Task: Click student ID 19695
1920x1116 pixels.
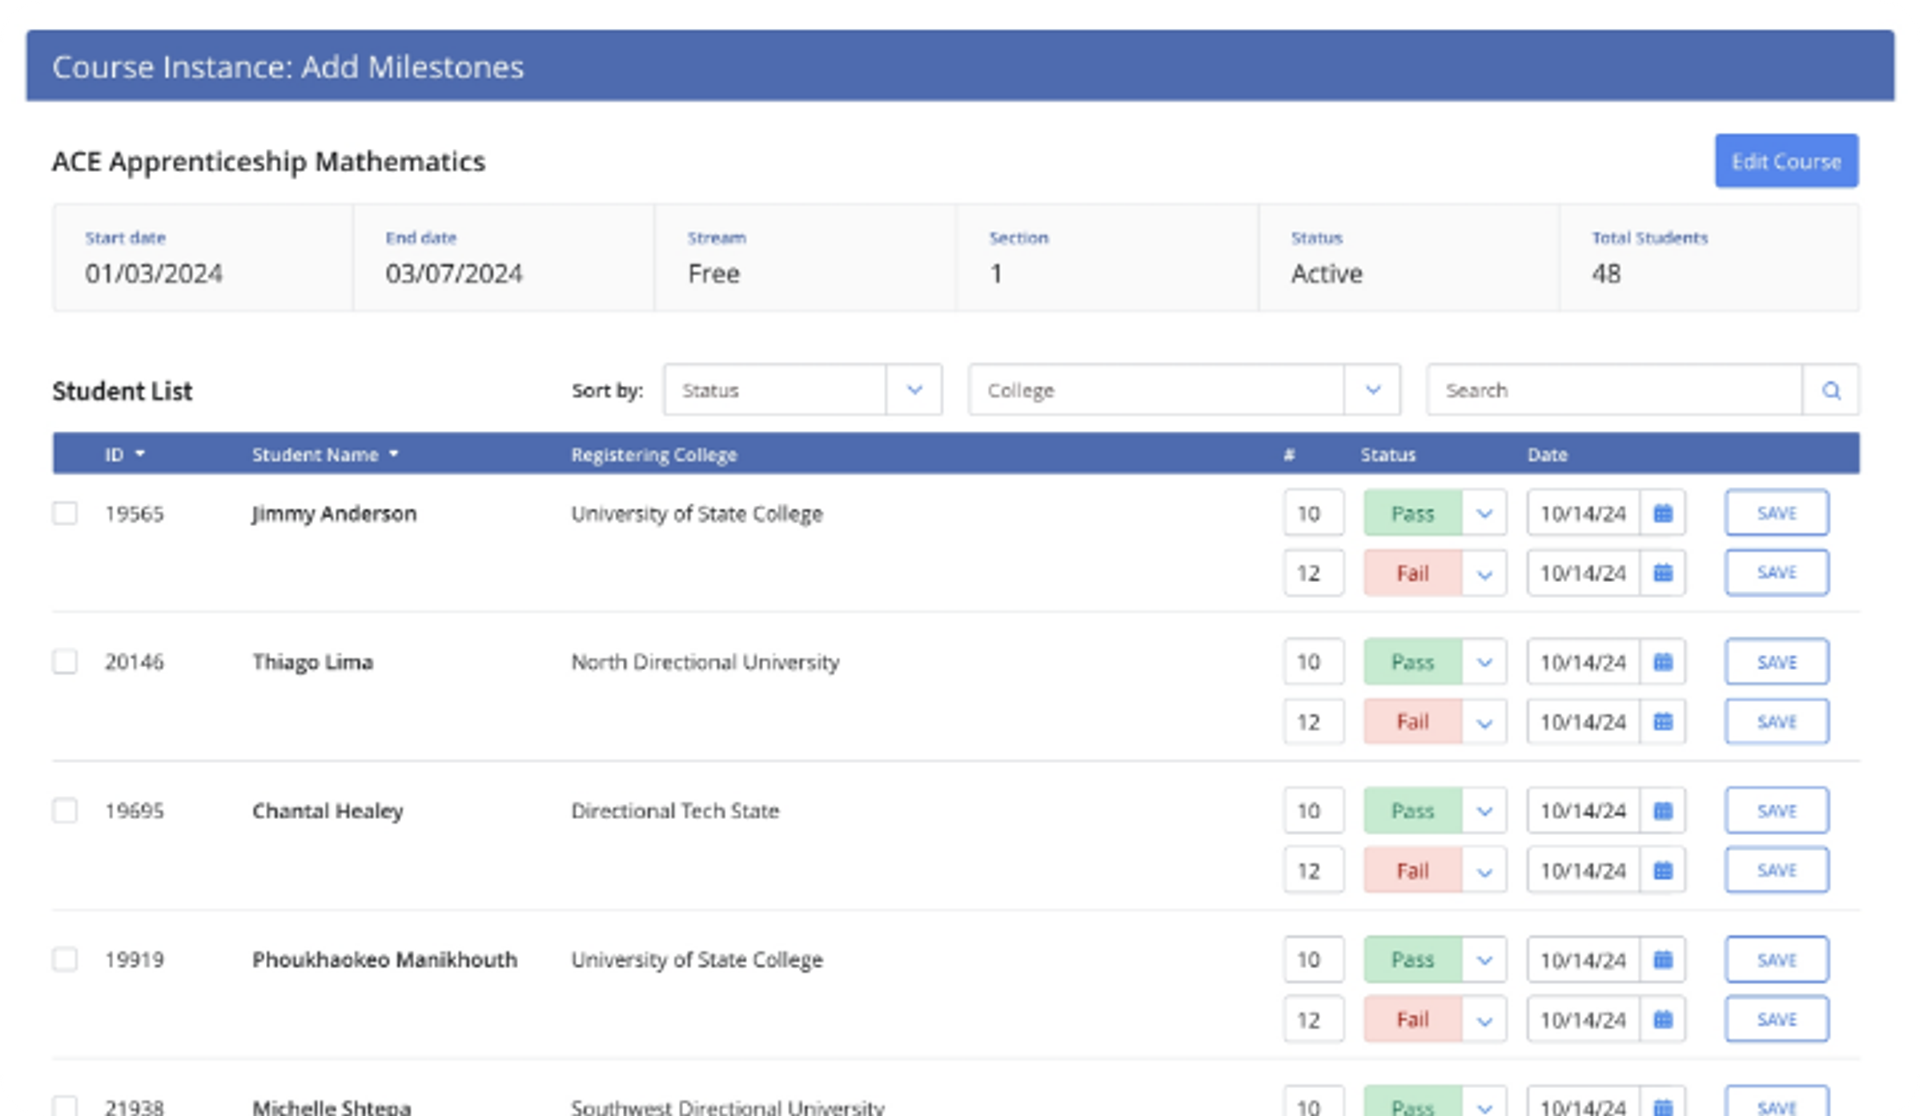Action: tap(134, 811)
